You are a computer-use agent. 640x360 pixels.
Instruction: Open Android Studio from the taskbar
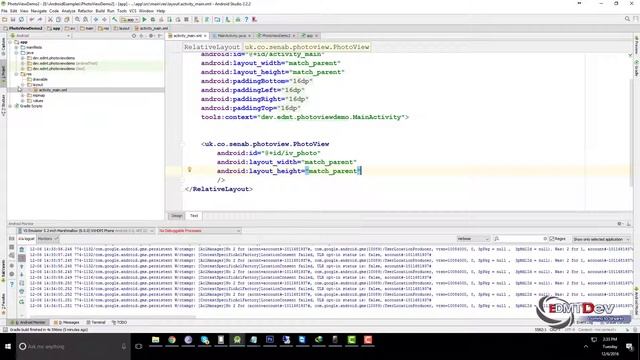coord(237,340)
